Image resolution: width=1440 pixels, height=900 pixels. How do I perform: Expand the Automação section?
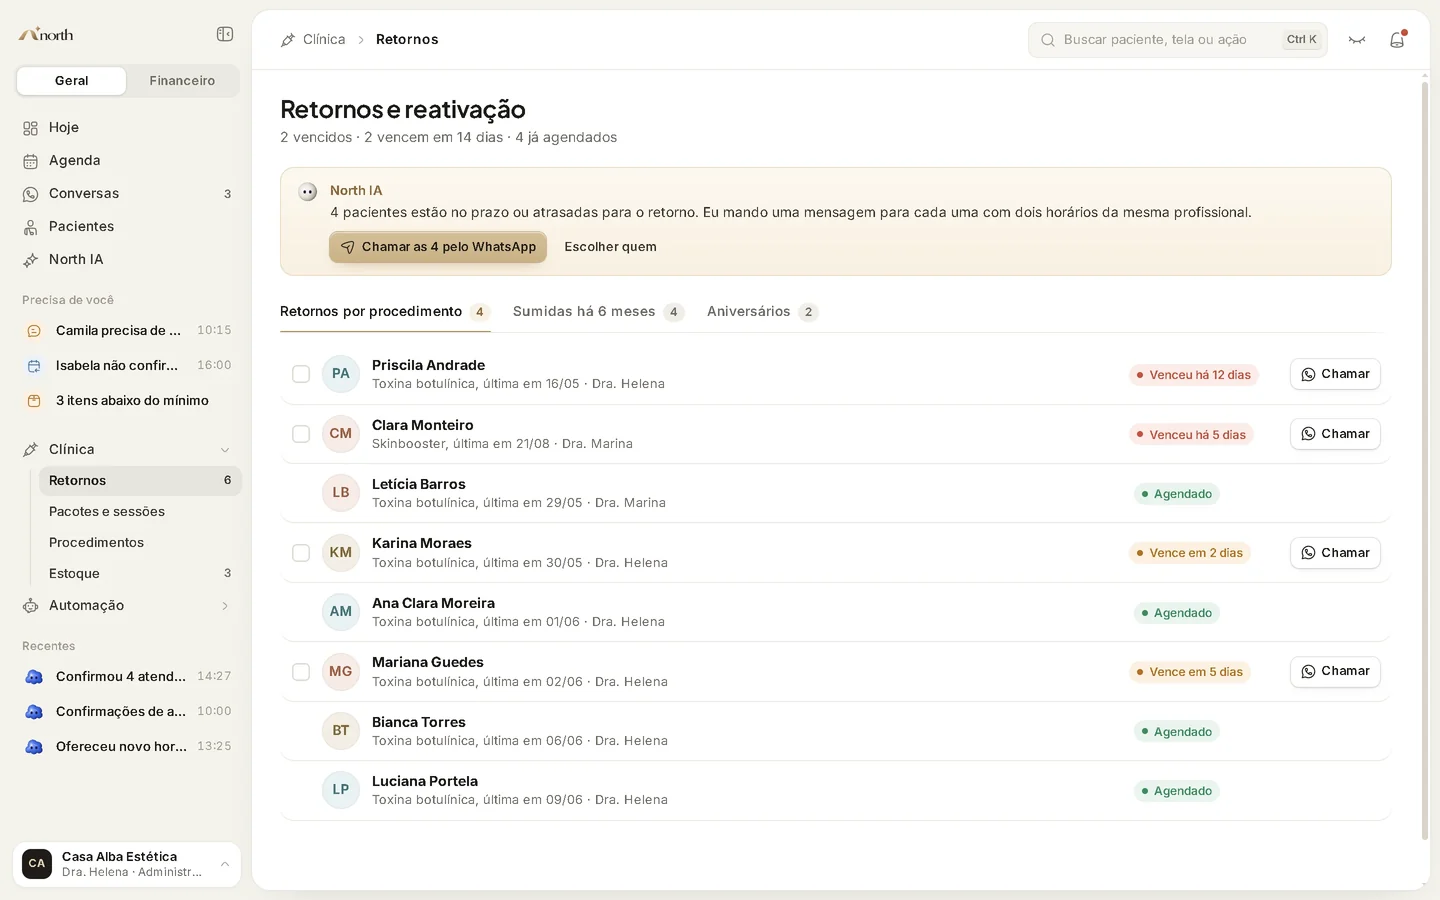127,605
